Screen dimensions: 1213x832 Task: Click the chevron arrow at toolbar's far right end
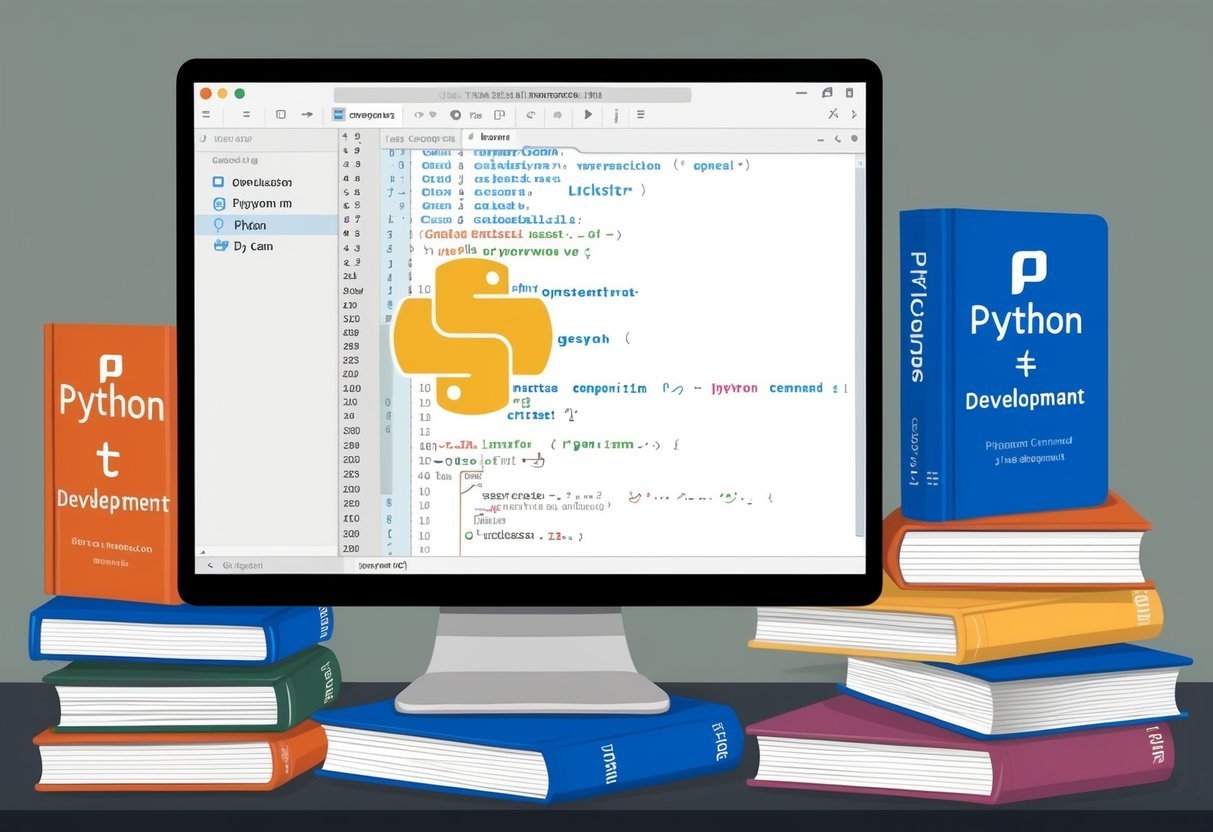(x=852, y=115)
